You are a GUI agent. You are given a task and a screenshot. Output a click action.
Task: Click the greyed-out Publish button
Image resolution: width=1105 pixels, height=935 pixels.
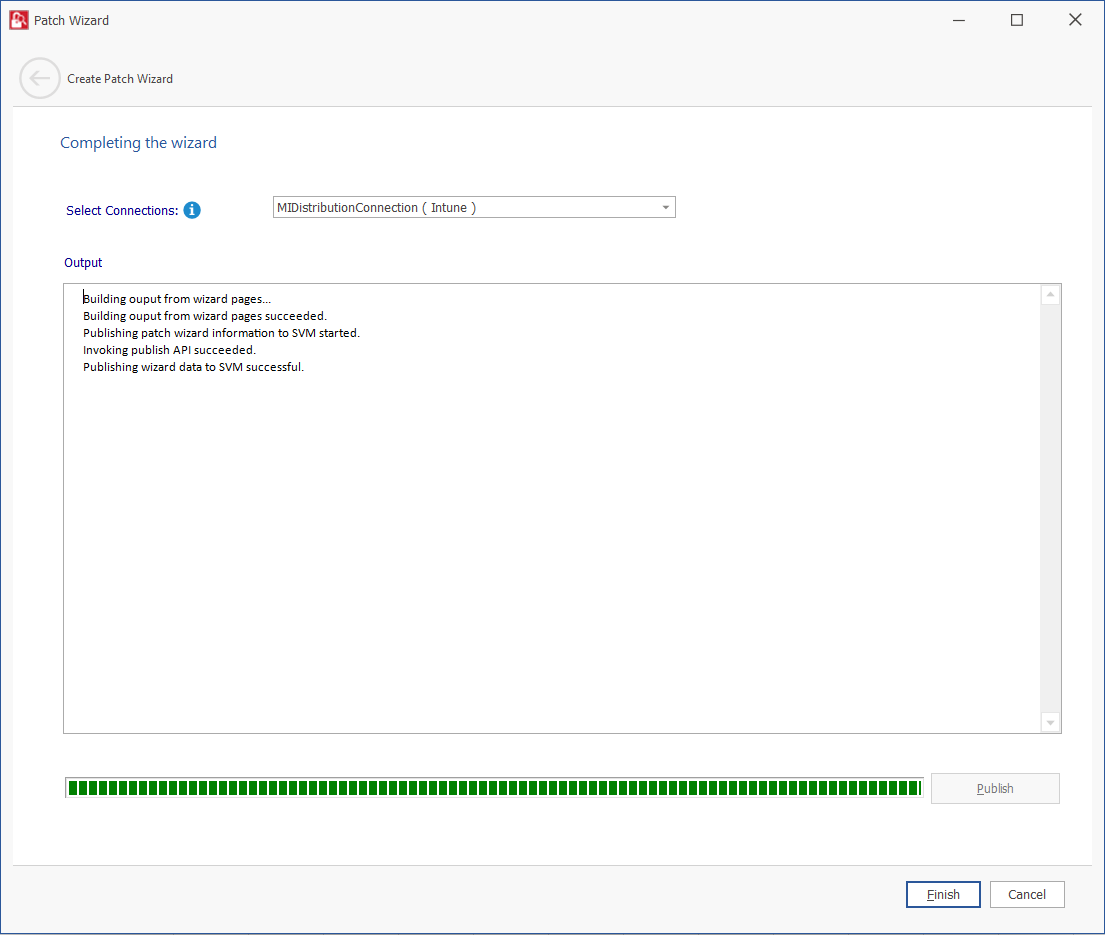coord(994,788)
